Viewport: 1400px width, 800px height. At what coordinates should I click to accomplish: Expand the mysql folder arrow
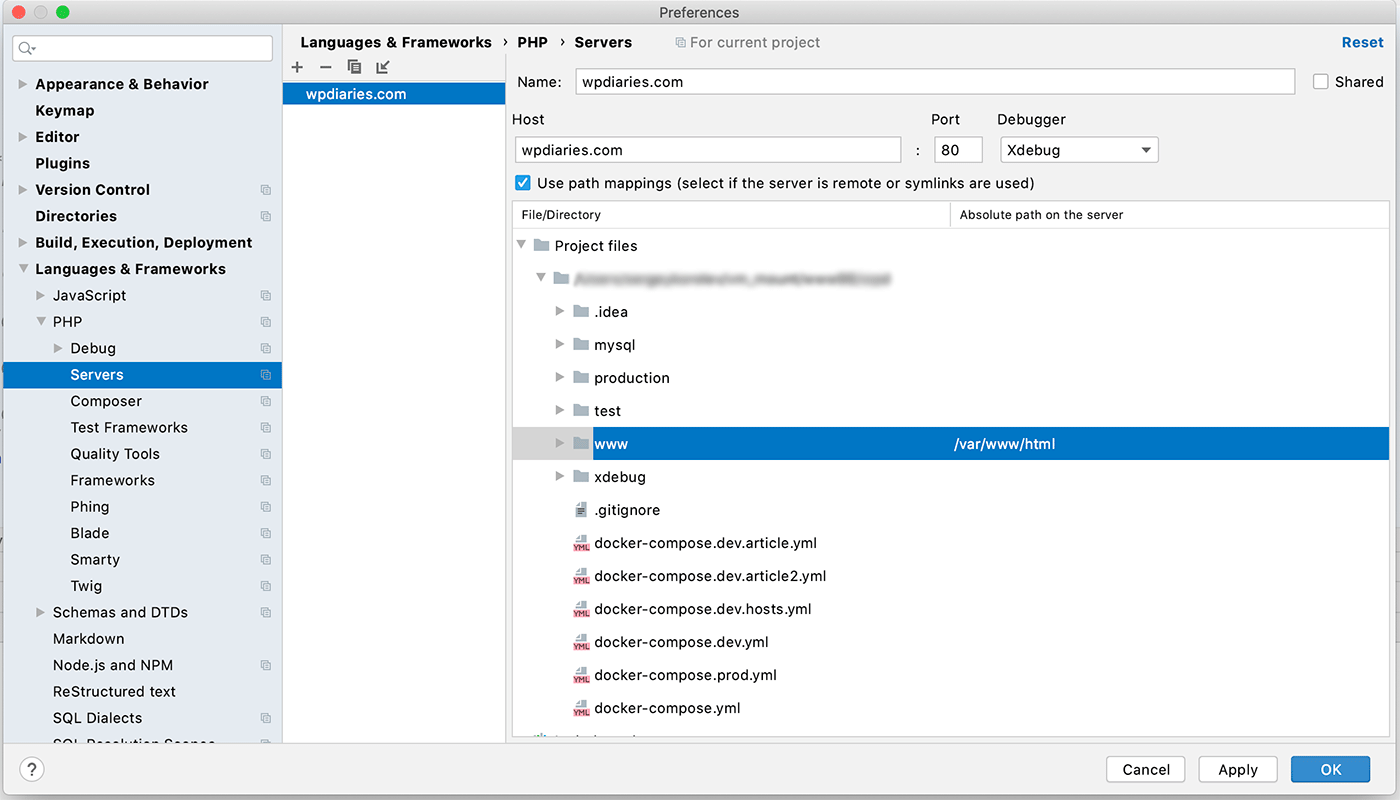(560, 344)
